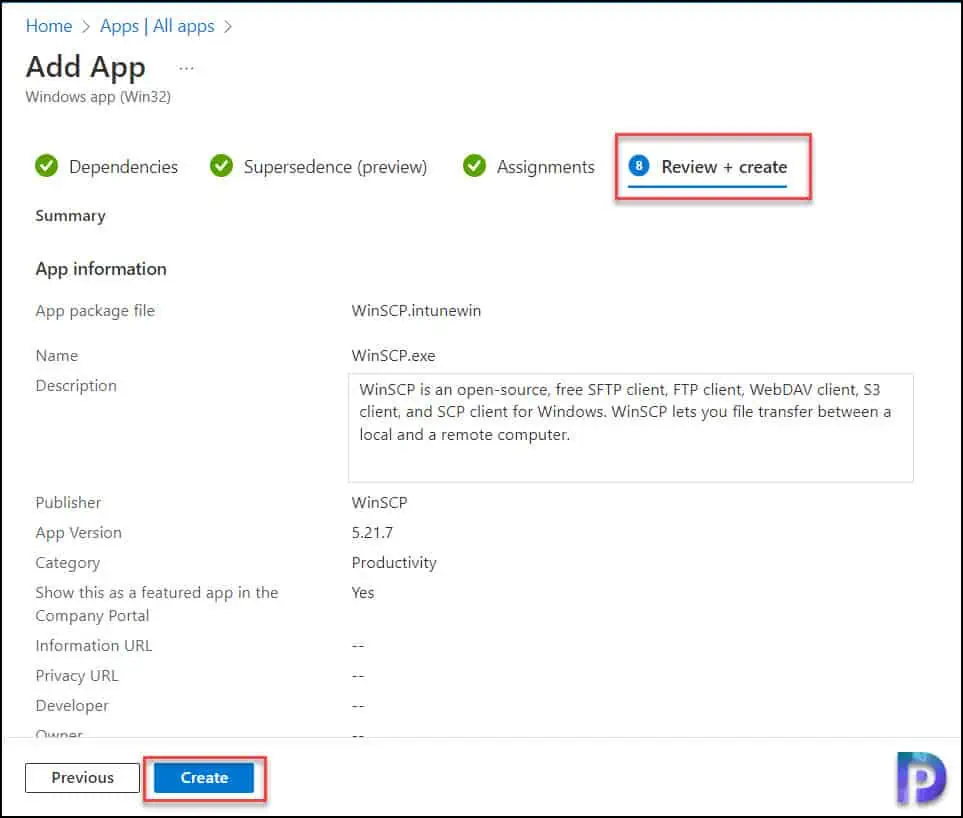Click the Developer label

(x=72, y=706)
